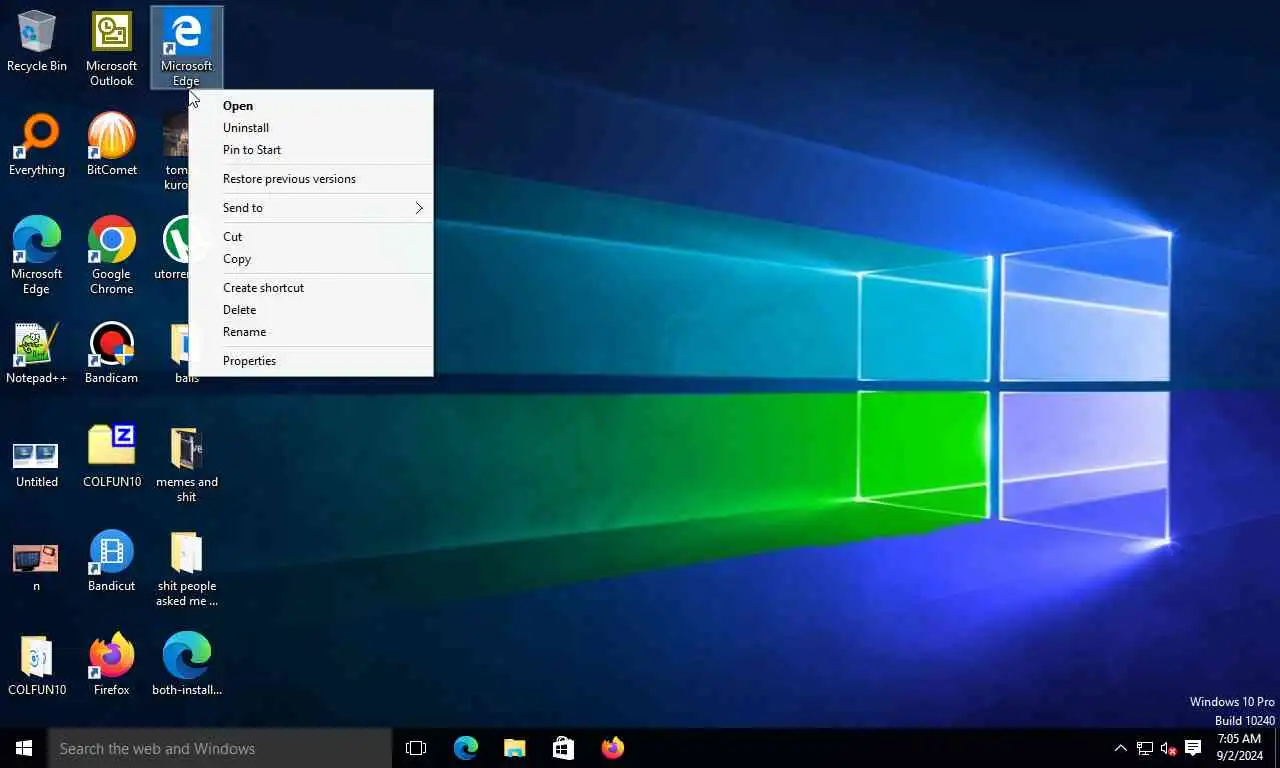
Task: Choose Uninstall in the context menu
Action: (311, 128)
